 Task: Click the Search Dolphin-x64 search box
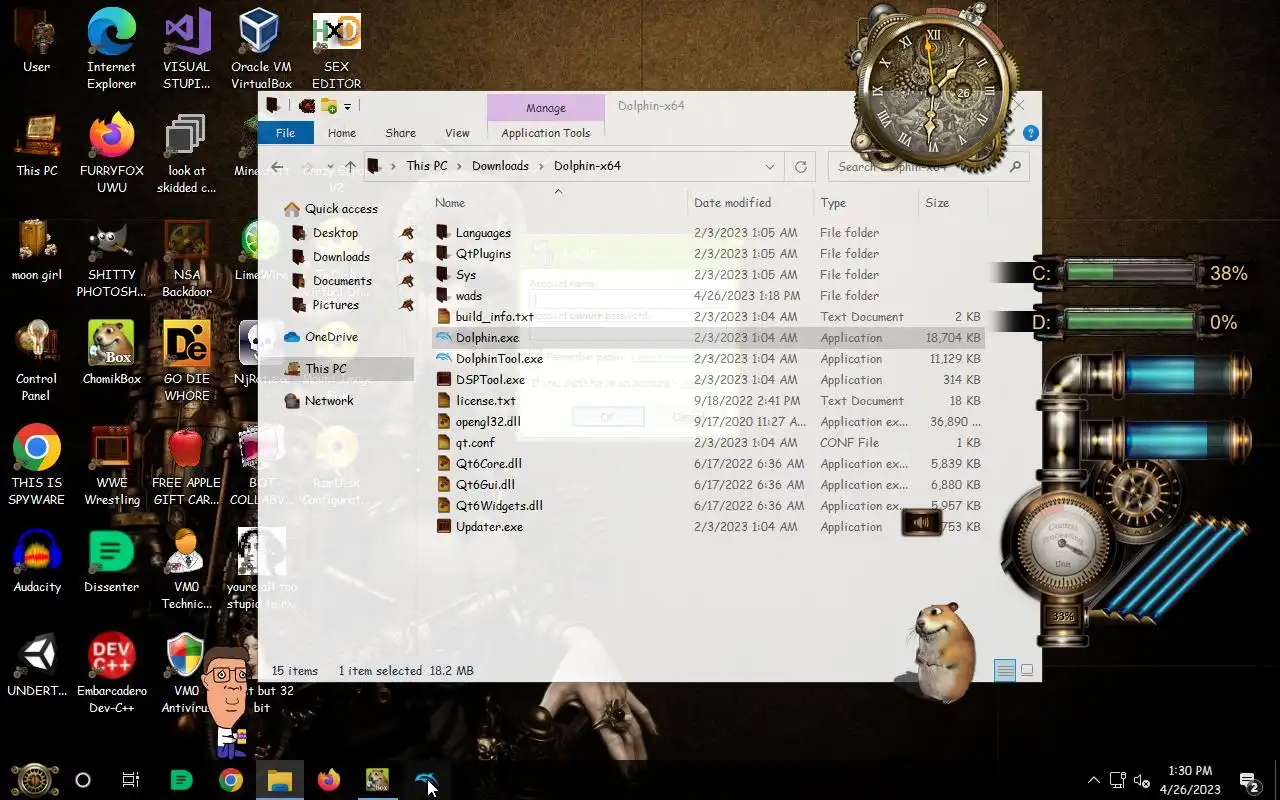click(x=928, y=166)
